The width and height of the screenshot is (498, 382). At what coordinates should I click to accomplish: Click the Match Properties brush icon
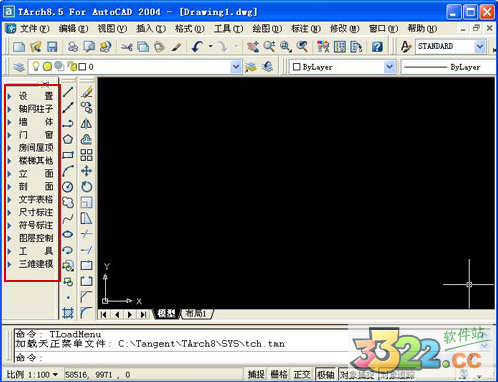[x=176, y=47]
